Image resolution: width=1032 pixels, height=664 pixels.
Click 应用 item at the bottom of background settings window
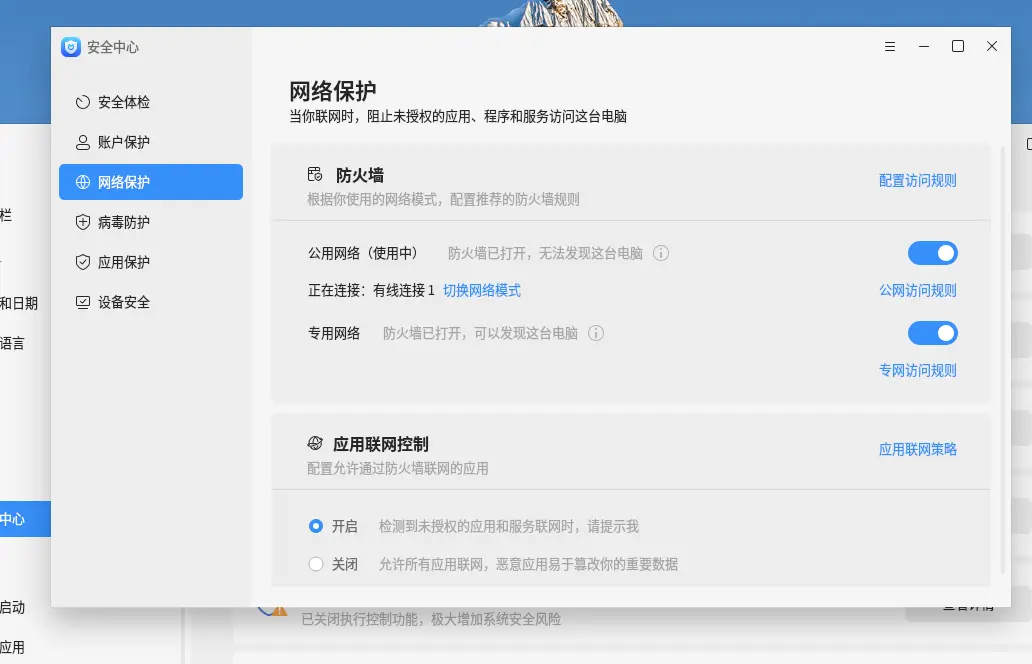click(x=13, y=648)
